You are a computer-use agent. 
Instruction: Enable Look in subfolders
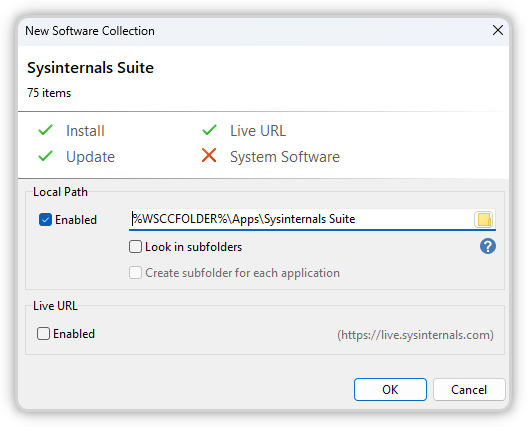pos(135,246)
